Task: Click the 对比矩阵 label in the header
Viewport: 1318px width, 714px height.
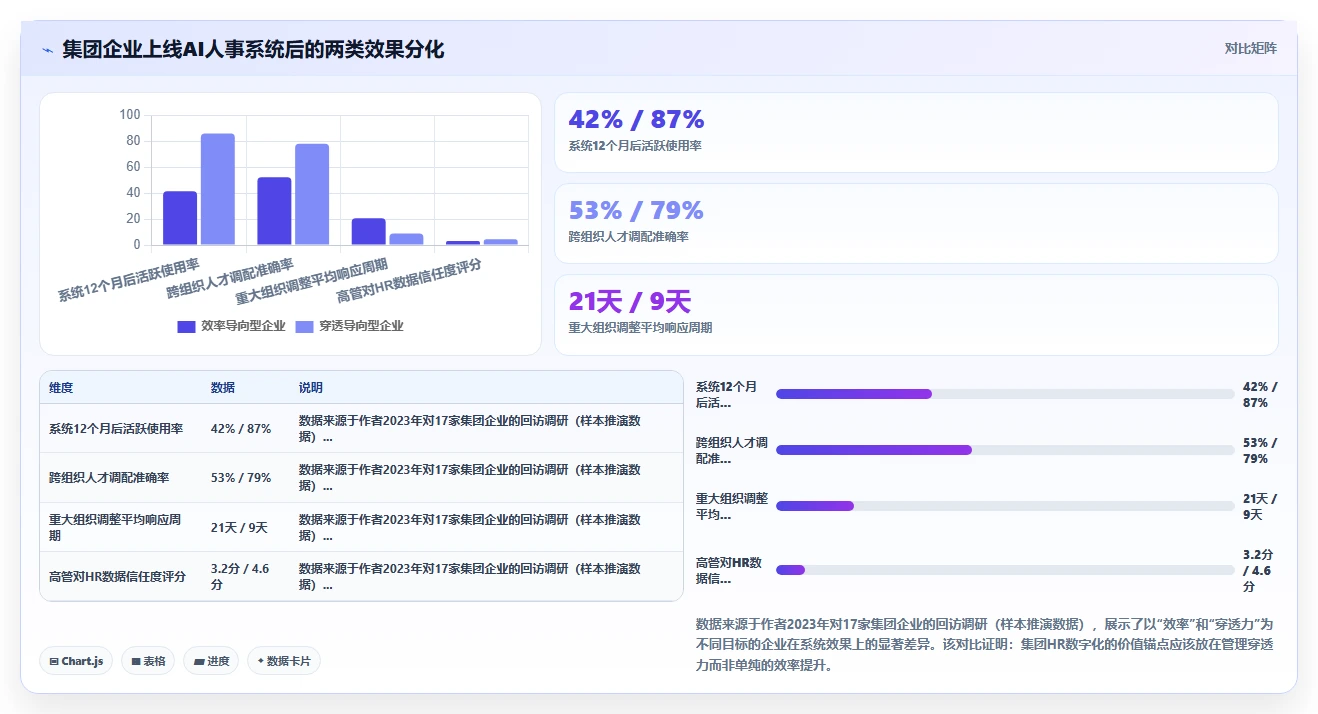Action: click(x=1250, y=48)
